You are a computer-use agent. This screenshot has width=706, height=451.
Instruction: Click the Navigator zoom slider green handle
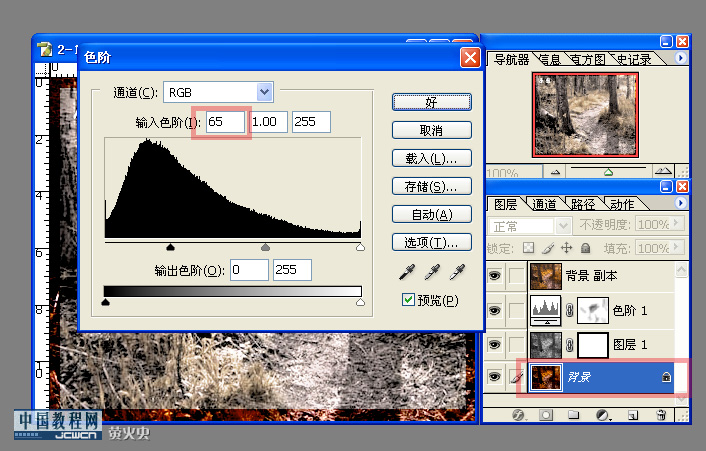click(608, 172)
